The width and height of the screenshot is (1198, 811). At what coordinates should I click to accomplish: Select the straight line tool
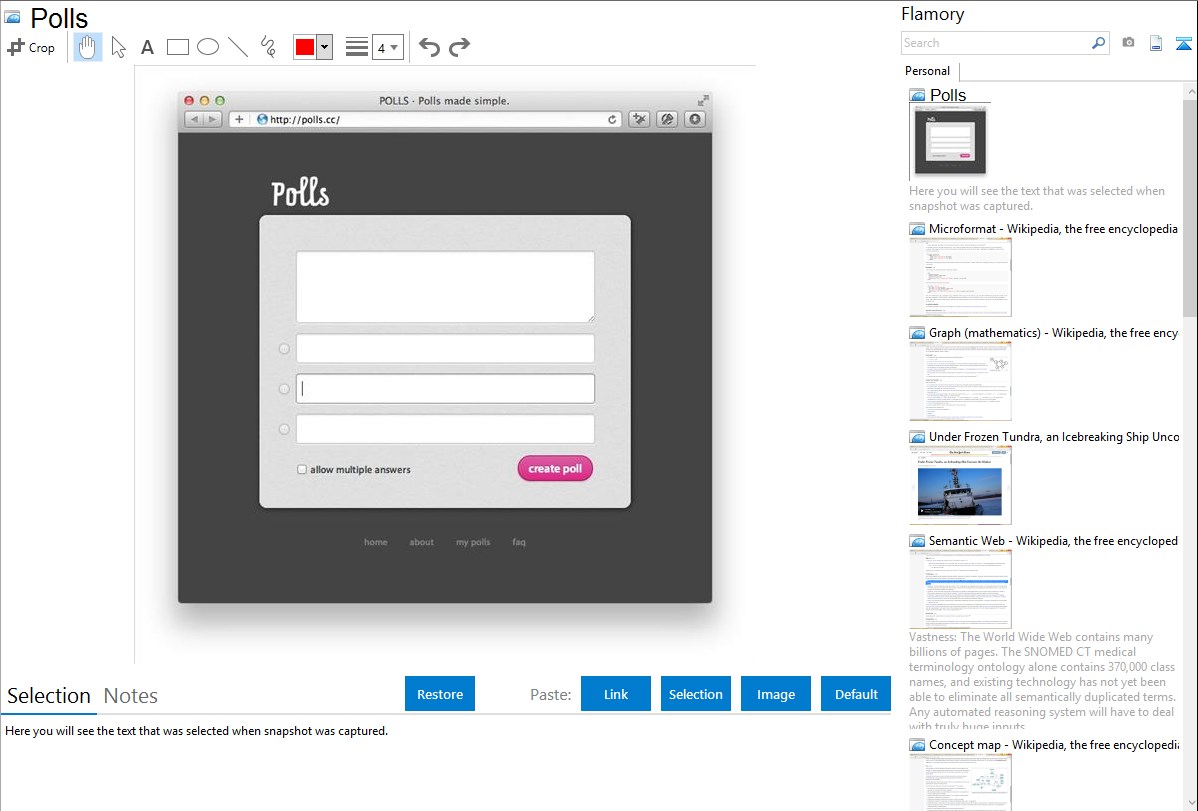[x=238, y=47]
